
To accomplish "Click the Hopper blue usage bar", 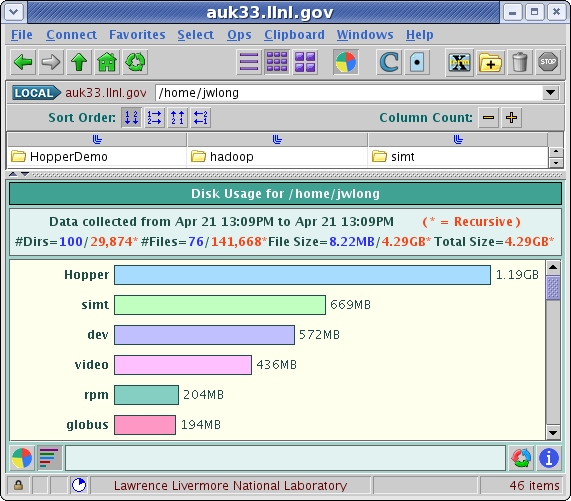I will (x=302, y=275).
